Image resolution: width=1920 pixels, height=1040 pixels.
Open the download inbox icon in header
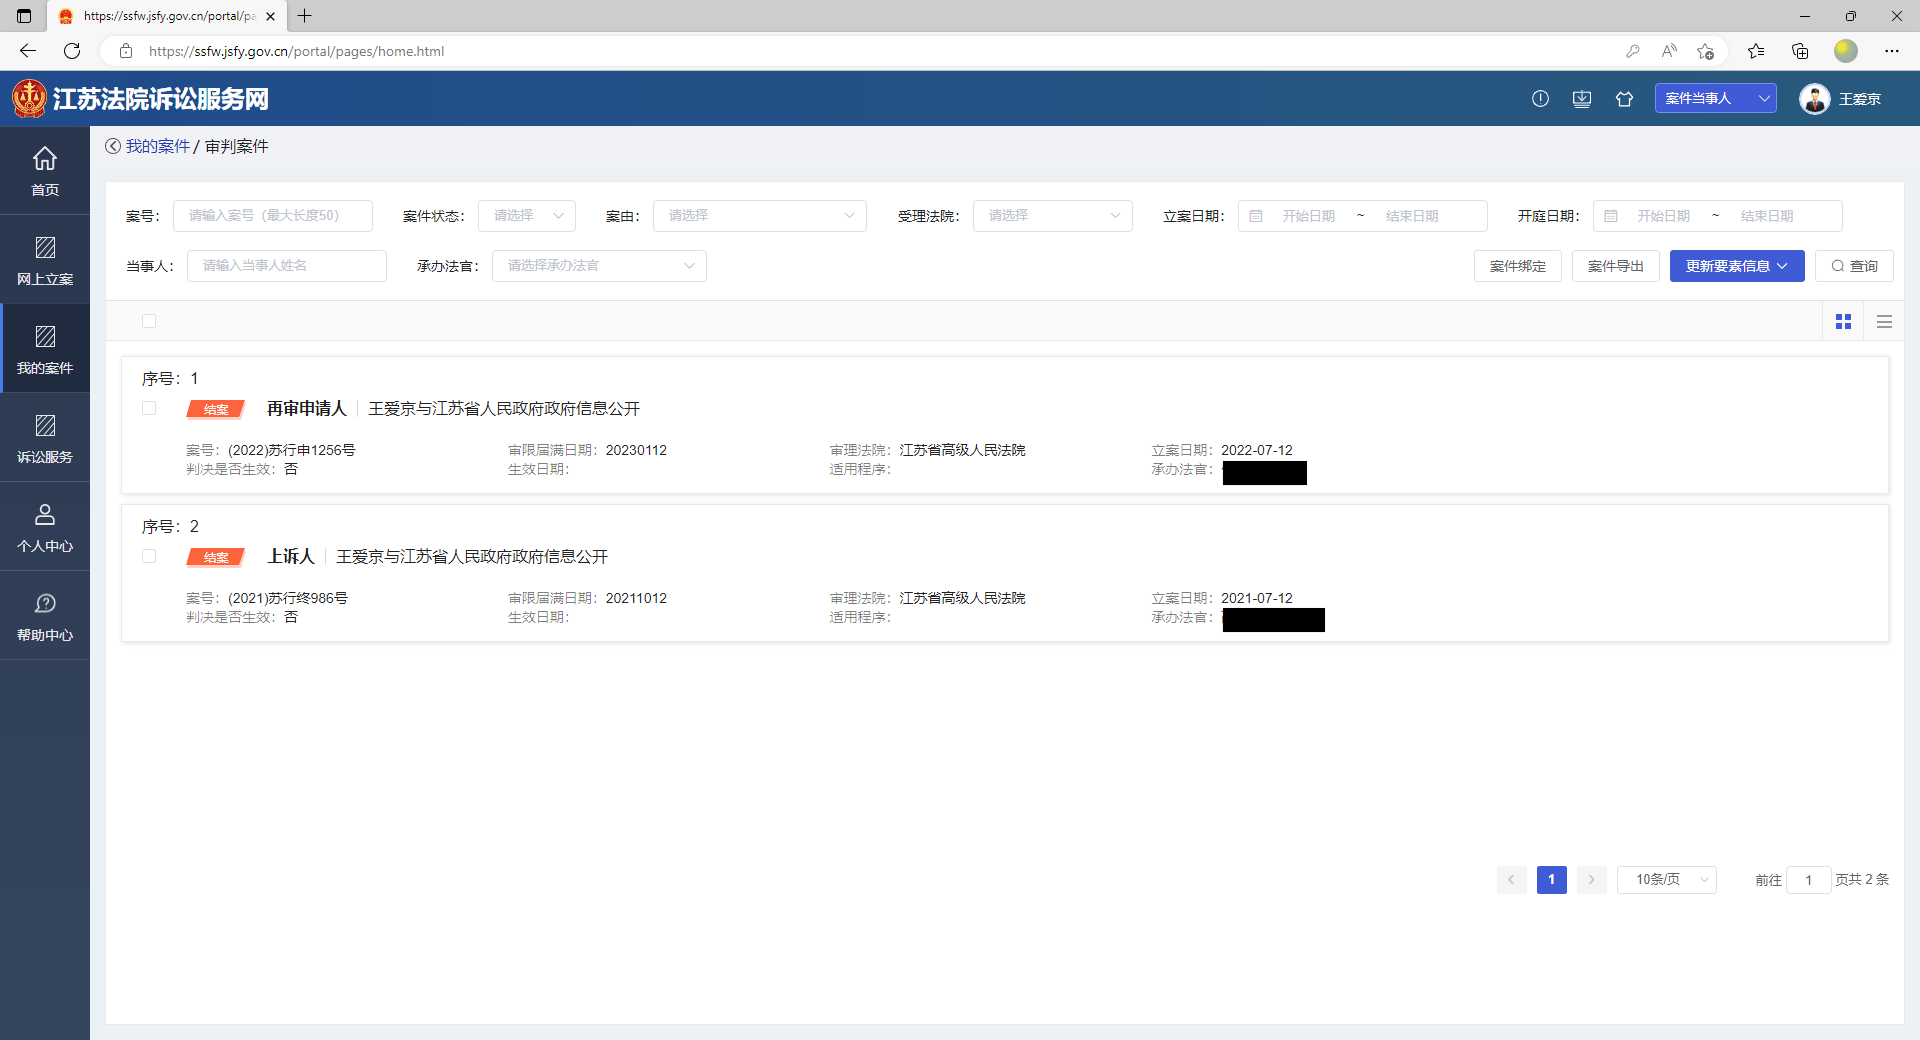1582,99
